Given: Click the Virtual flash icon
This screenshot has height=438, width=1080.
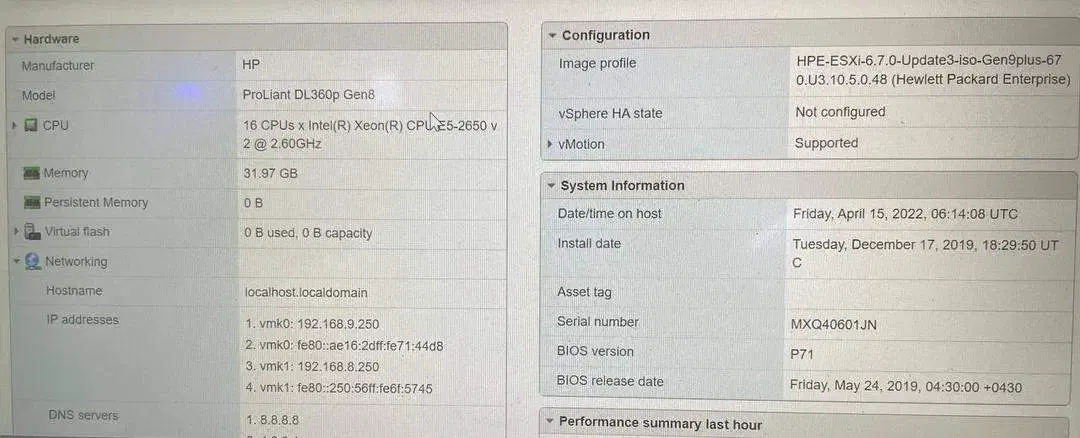Looking at the screenshot, I should coord(32,232).
